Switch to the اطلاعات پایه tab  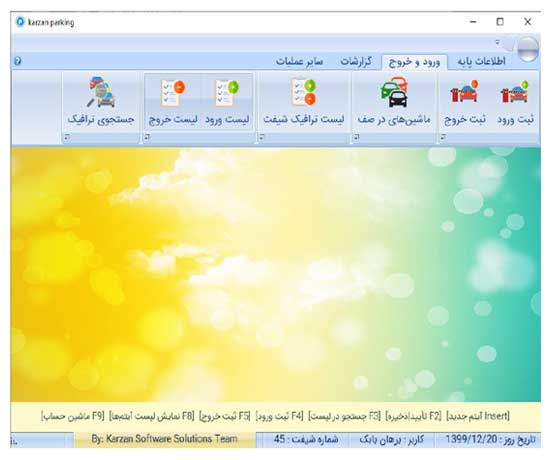point(481,62)
